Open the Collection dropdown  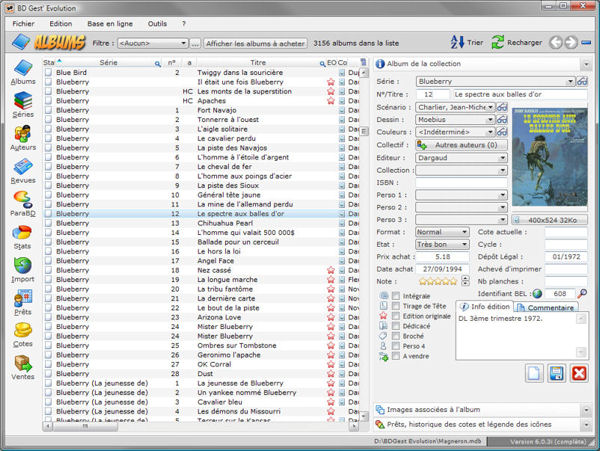(461, 170)
